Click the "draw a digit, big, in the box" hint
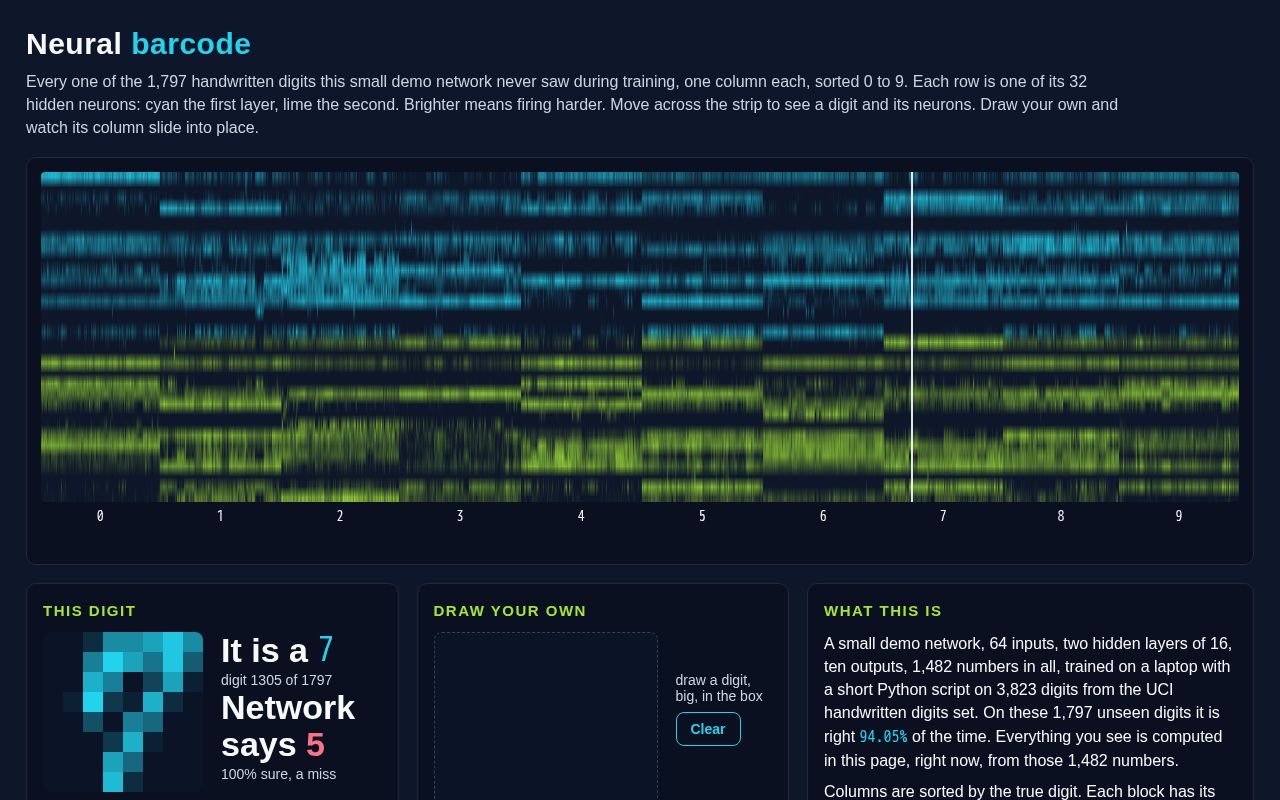Image resolution: width=1280 pixels, height=800 pixels. coord(719,688)
